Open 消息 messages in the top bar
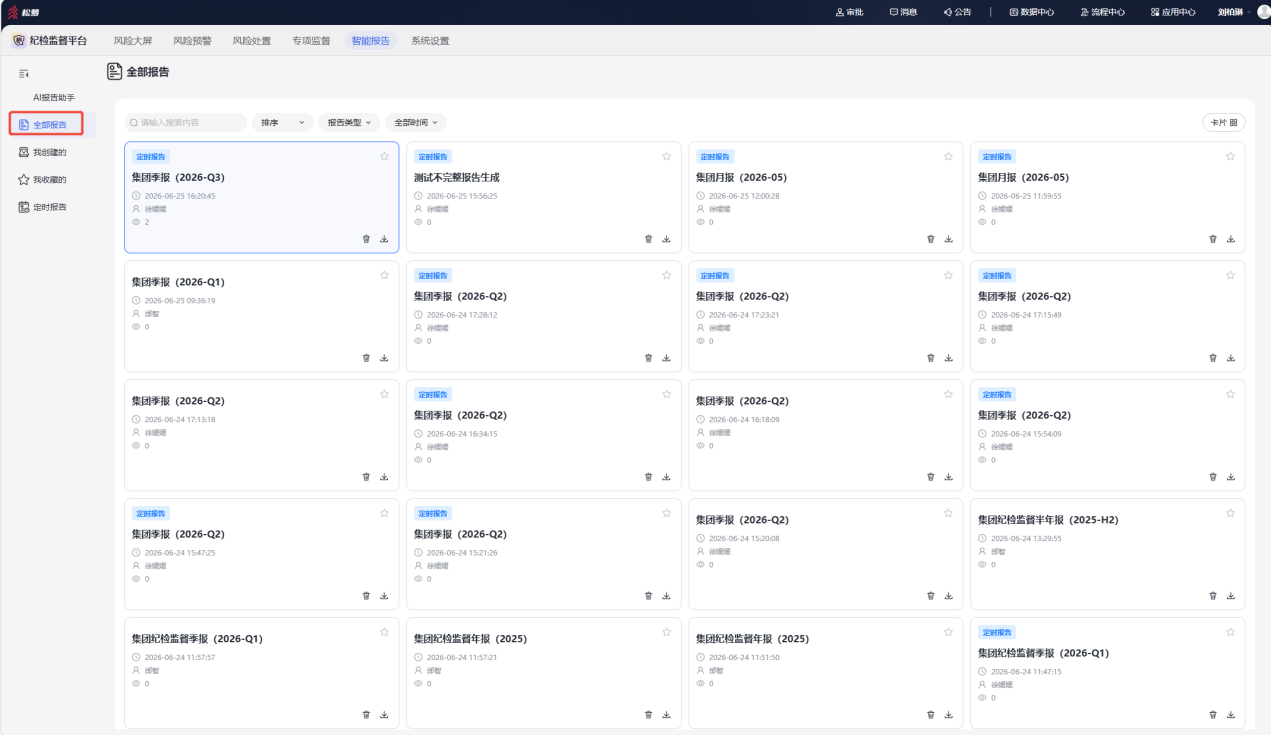Viewport: 1271px width, 735px height. pyautogui.click(x=903, y=12)
